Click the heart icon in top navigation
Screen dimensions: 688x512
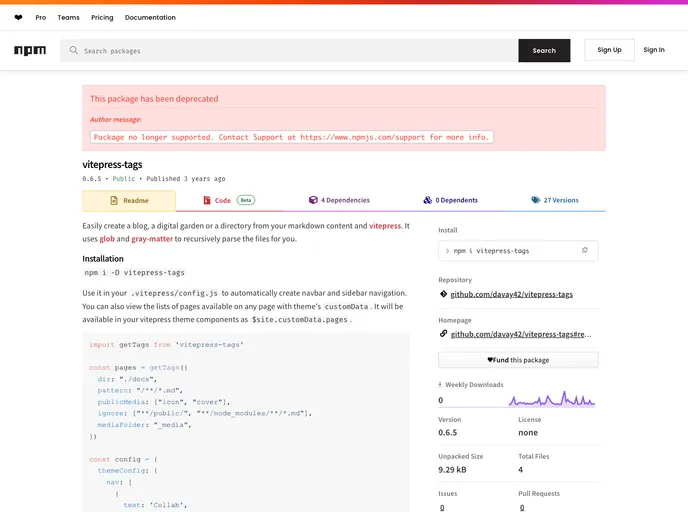point(18,18)
